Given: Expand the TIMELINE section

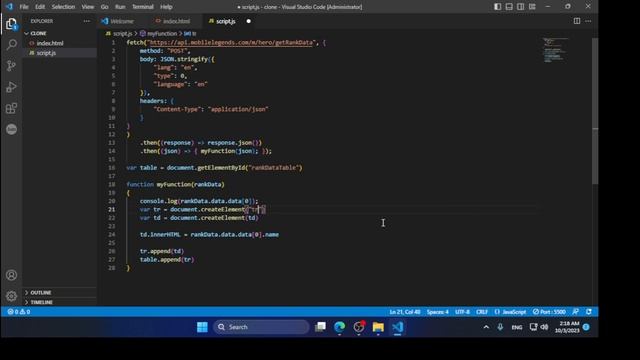Looking at the screenshot, I should pyautogui.click(x=41, y=302).
